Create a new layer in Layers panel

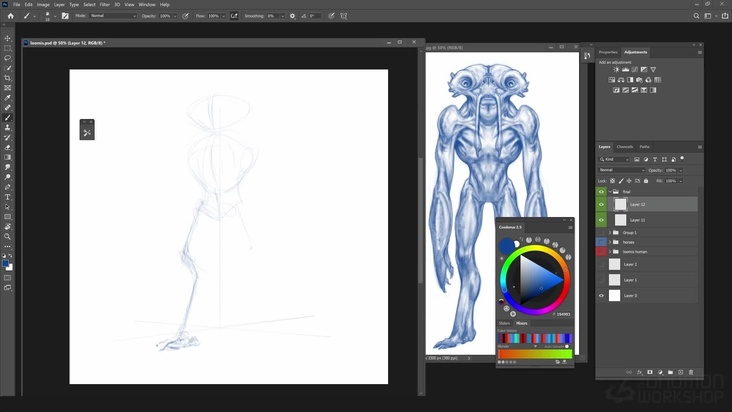681,372
